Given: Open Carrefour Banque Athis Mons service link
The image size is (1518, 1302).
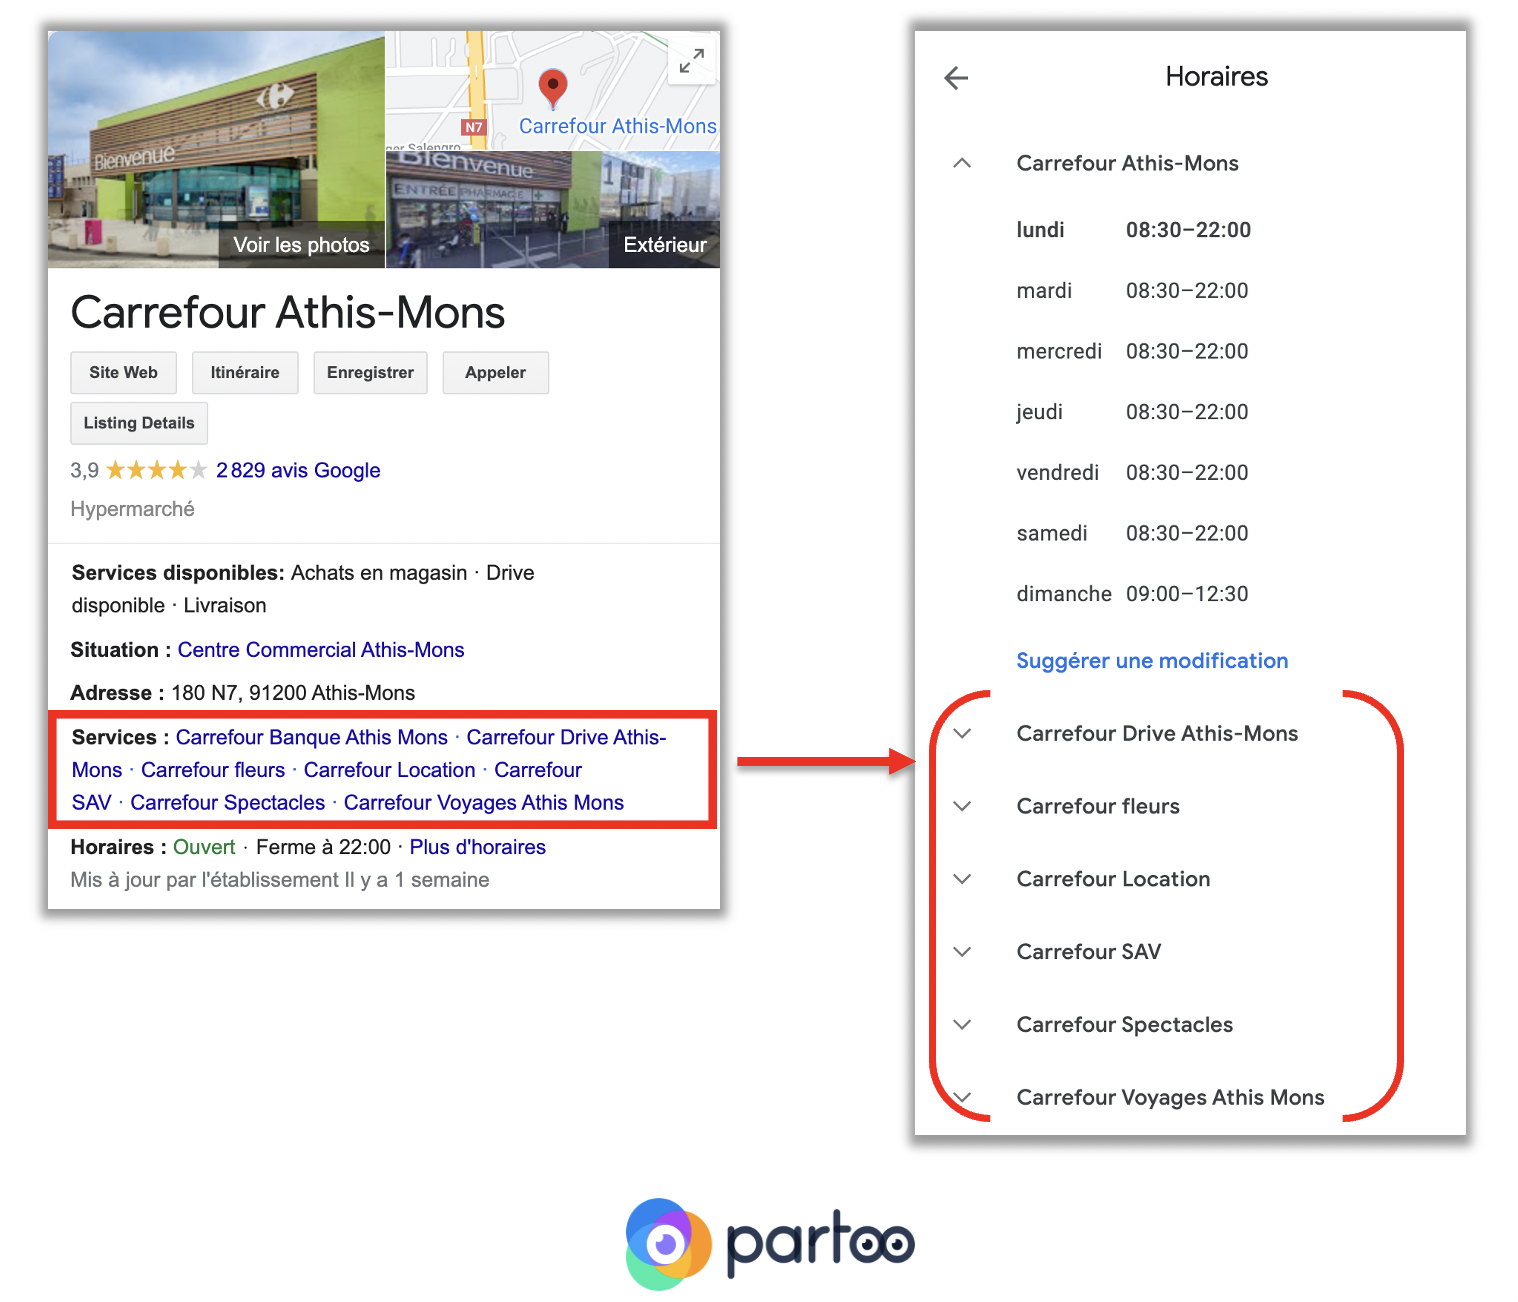Looking at the screenshot, I should coord(312,737).
